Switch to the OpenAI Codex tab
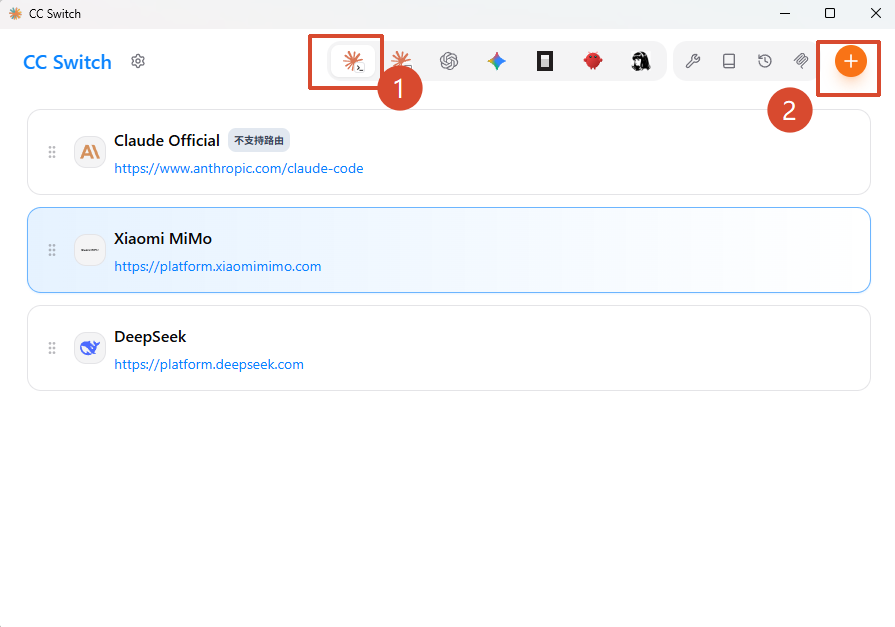This screenshot has width=895, height=627. click(x=449, y=61)
